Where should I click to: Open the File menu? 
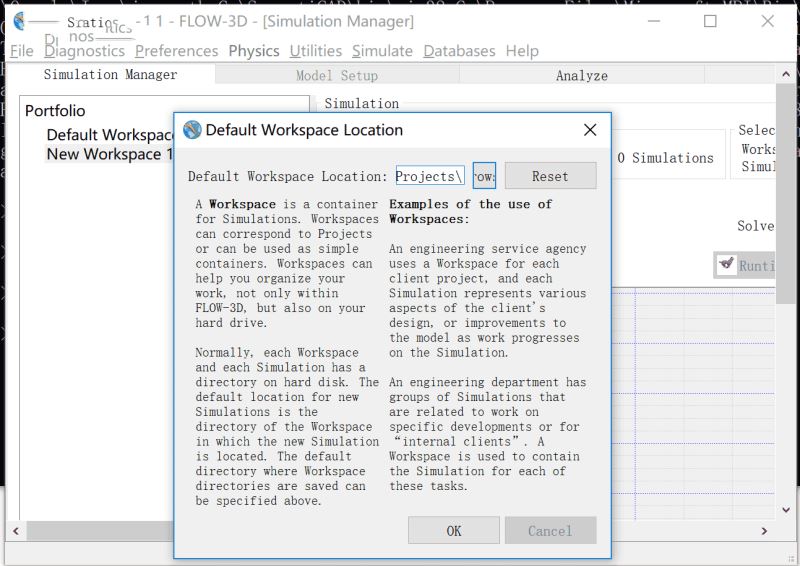point(21,51)
